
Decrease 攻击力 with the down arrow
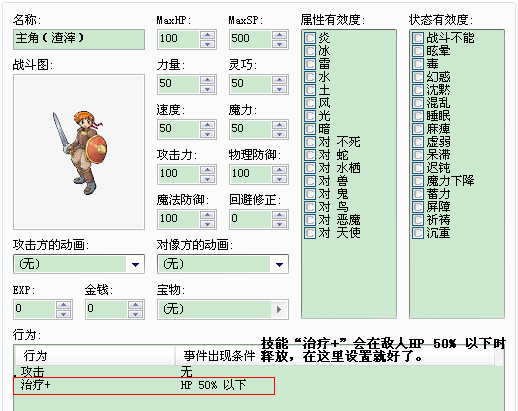208,179
